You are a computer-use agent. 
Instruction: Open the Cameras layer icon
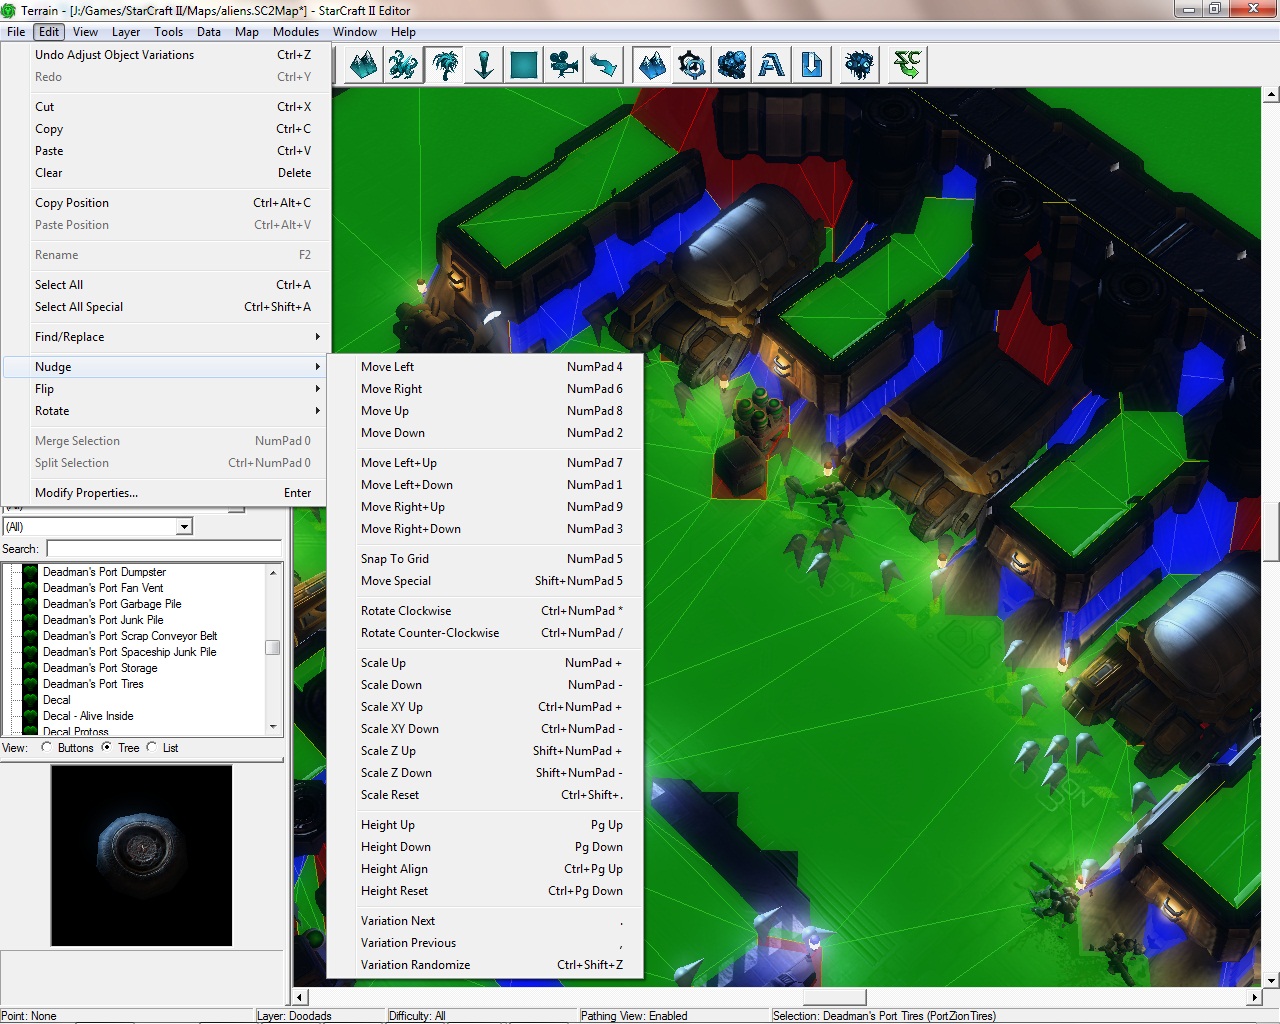click(564, 66)
